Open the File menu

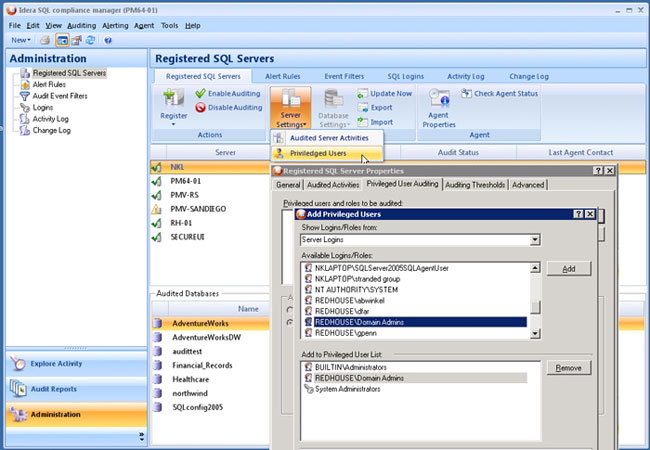[x=15, y=26]
